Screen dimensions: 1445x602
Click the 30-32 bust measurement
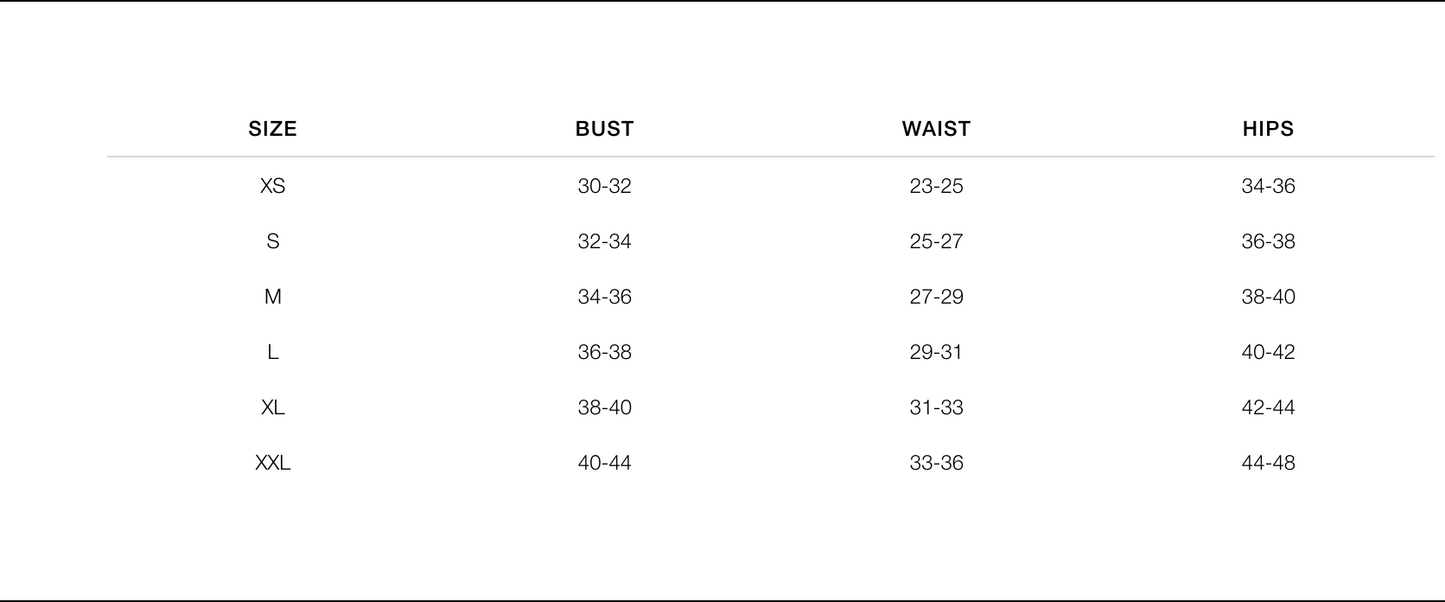point(604,186)
